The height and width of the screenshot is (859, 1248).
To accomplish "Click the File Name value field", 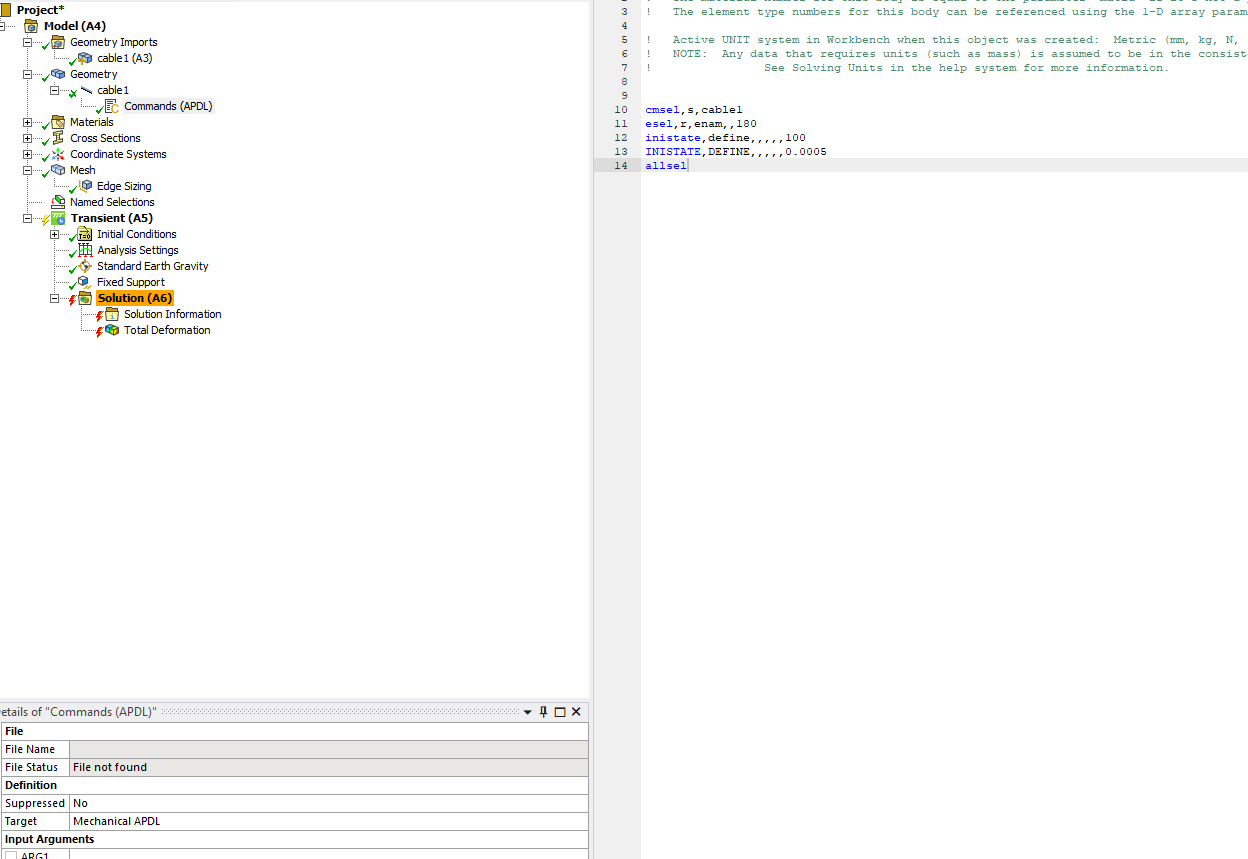I will point(329,749).
